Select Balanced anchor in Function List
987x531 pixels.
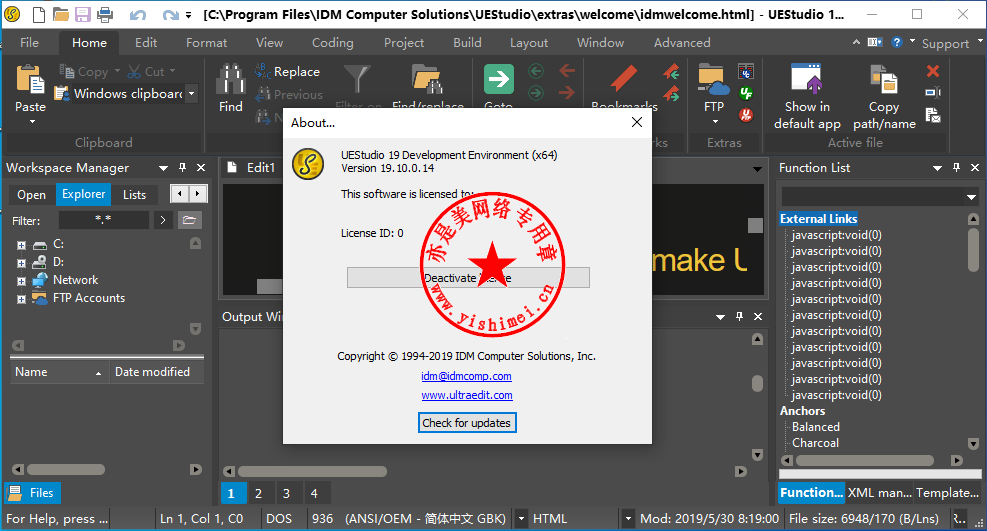816,427
